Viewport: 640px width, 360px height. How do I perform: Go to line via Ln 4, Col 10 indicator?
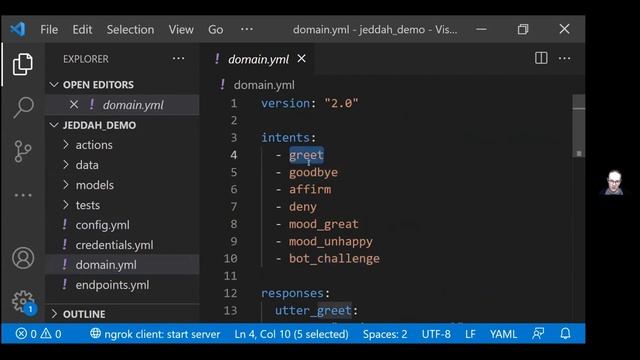291,334
